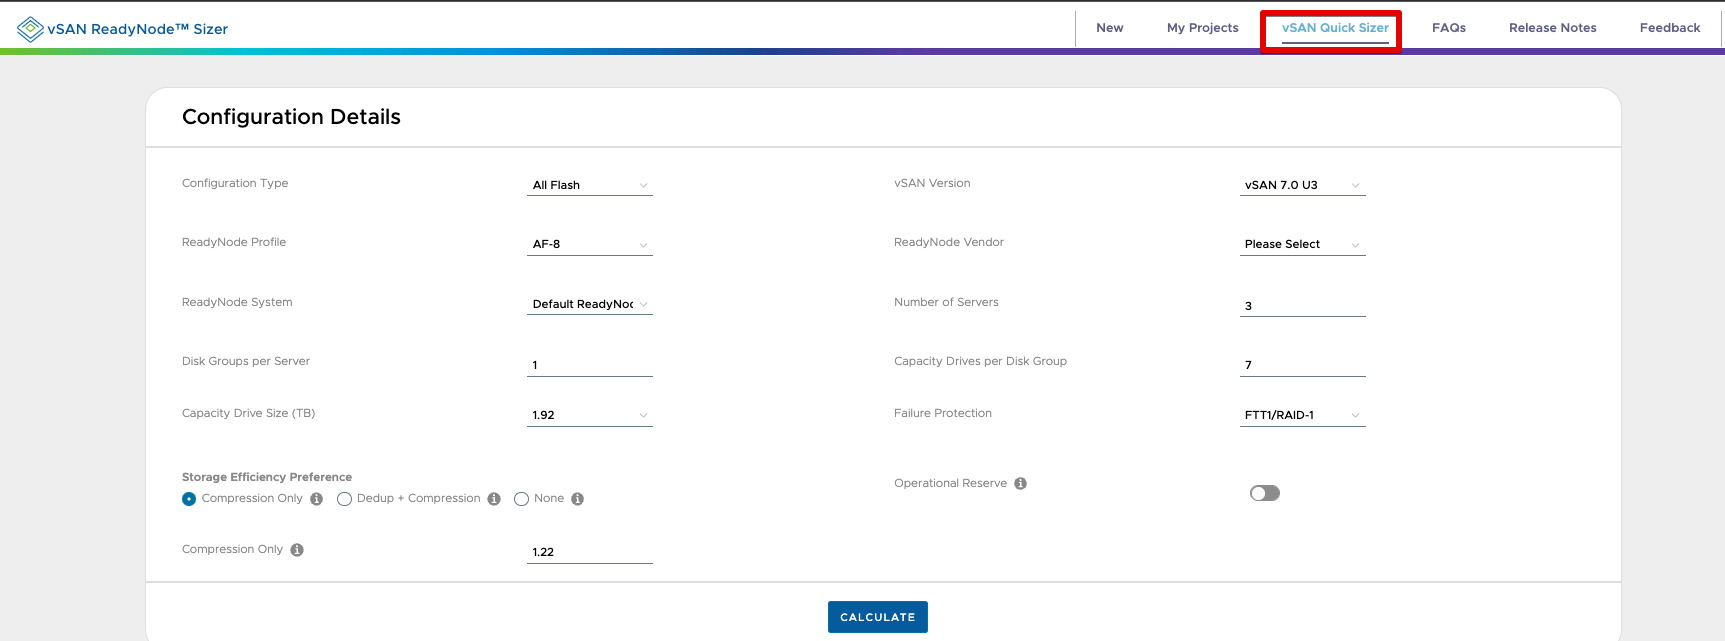The width and height of the screenshot is (1725, 641).
Task: Select the Dedup + Compression radio button
Action: coord(345,499)
